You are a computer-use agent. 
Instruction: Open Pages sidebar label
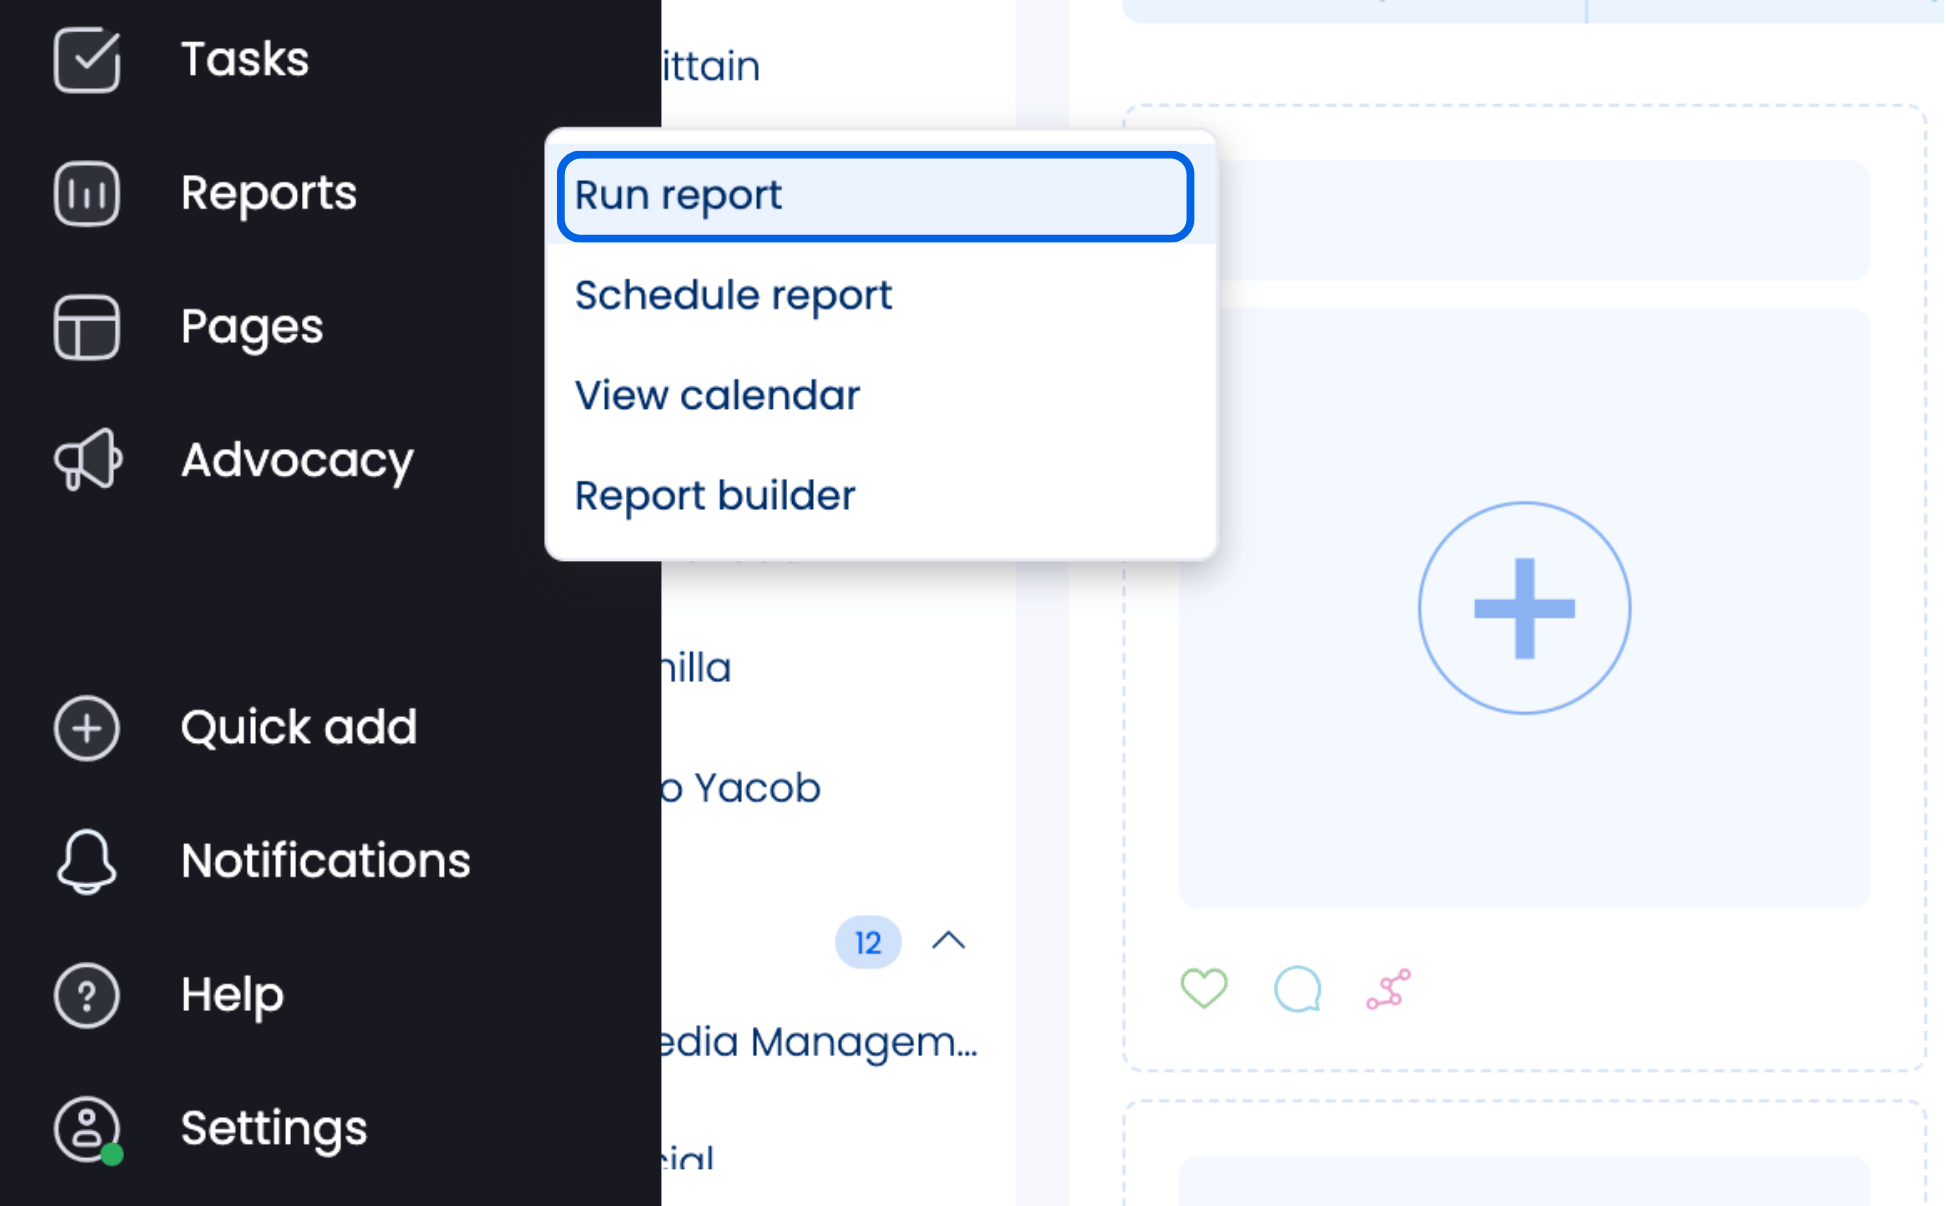(252, 327)
